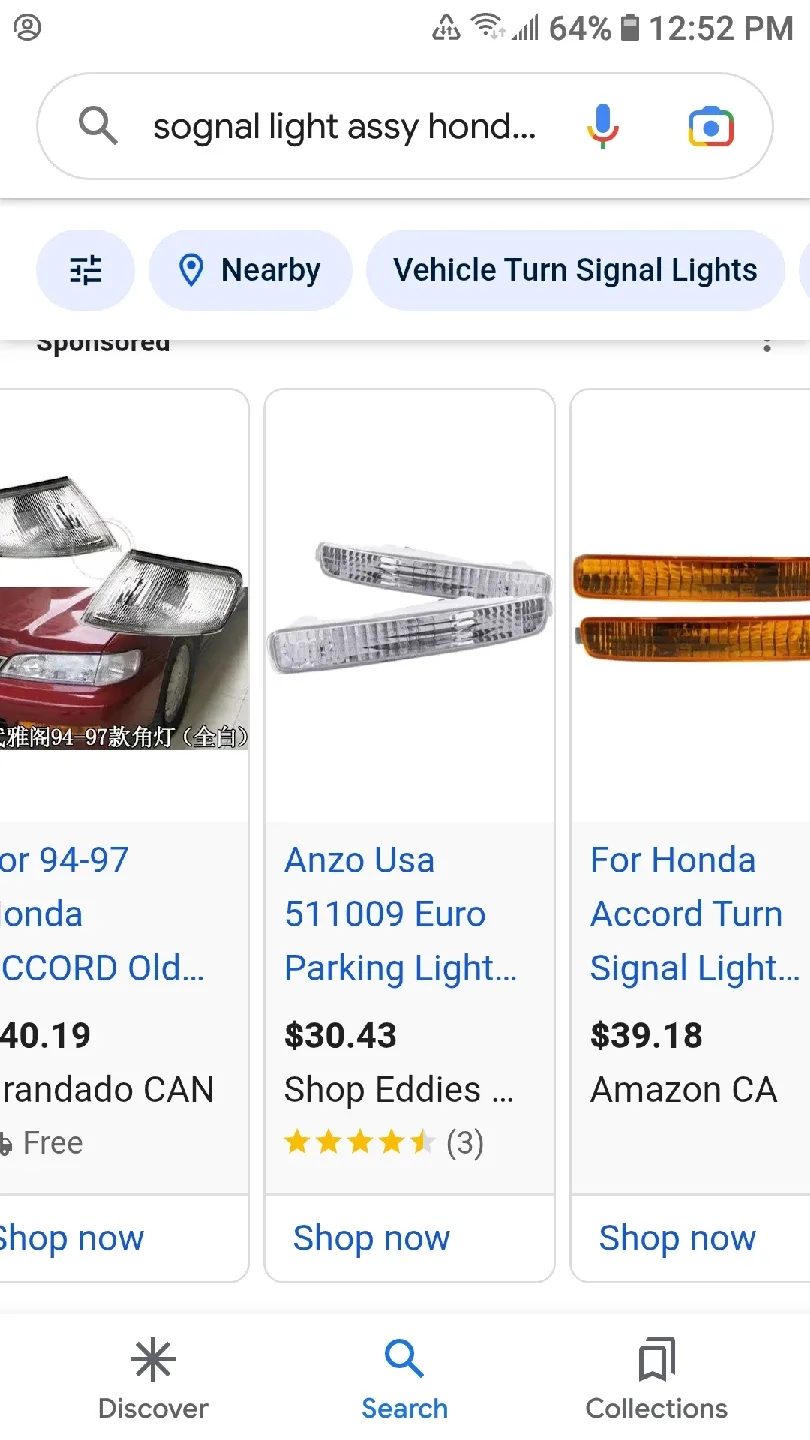This screenshot has height=1440, width=810.
Task: Tap the amber turn signal product image
Action: pyautogui.click(x=692, y=606)
